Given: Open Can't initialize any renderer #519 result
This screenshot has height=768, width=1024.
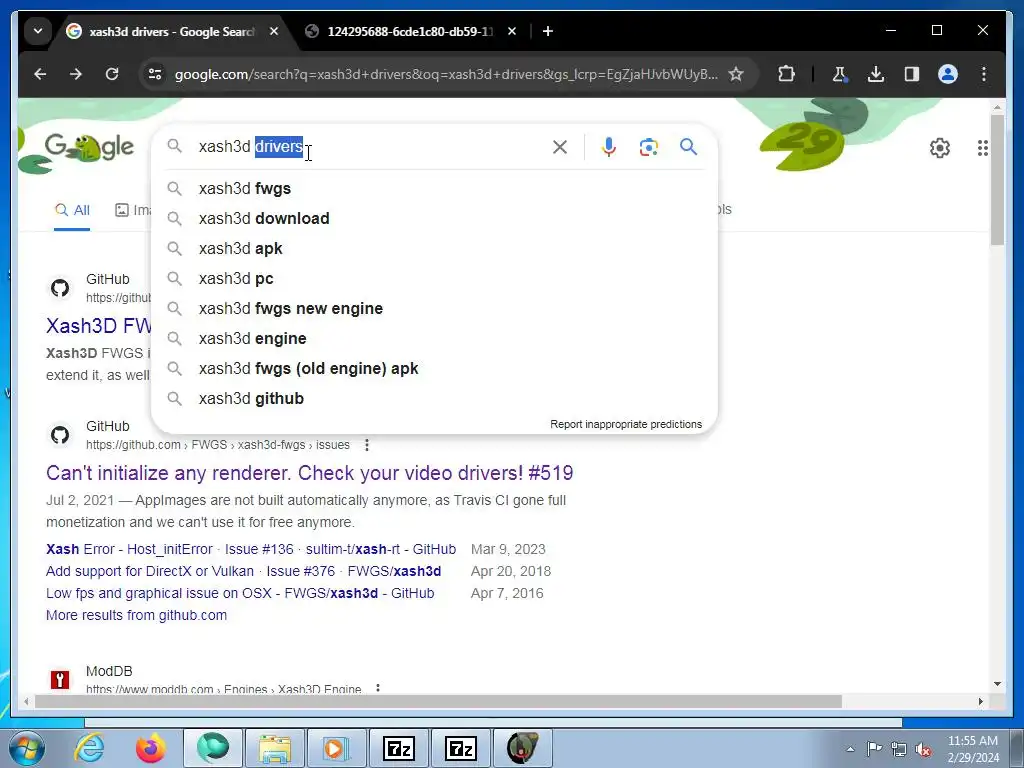Looking at the screenshot, I should 310,473.
